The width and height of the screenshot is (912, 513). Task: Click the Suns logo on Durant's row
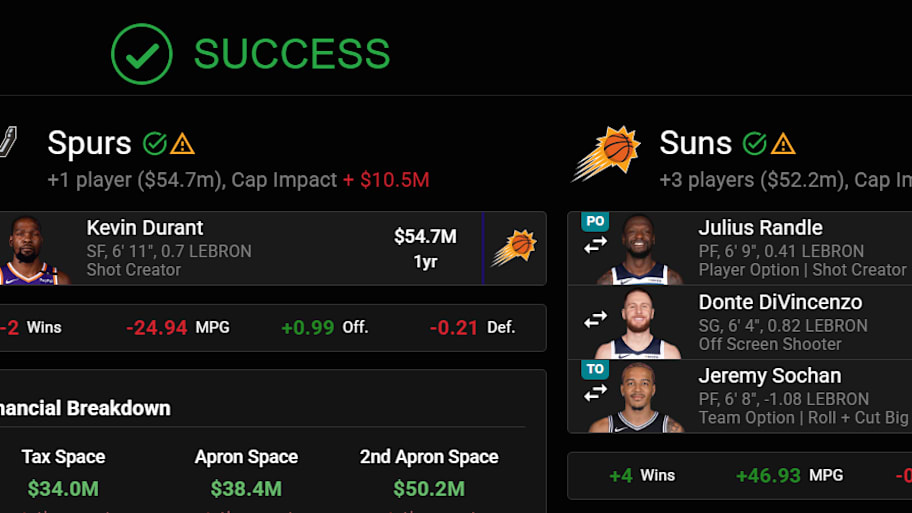click(514, 248)
